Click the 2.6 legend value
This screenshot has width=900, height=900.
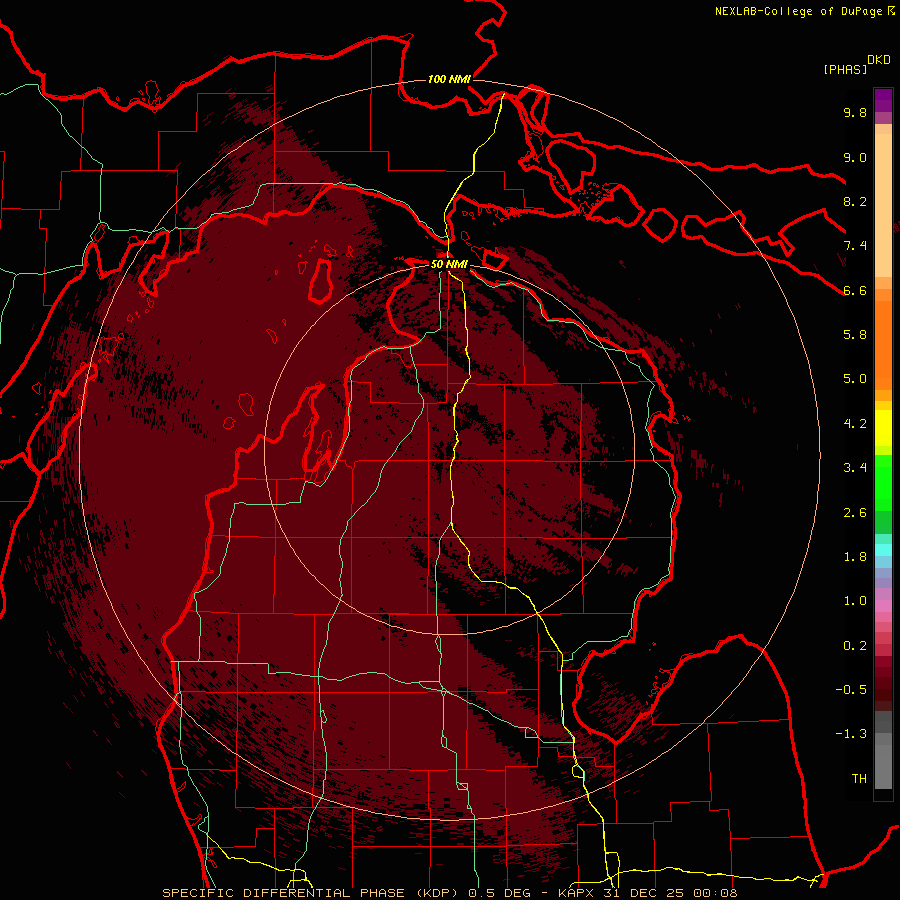pos(855,513)
